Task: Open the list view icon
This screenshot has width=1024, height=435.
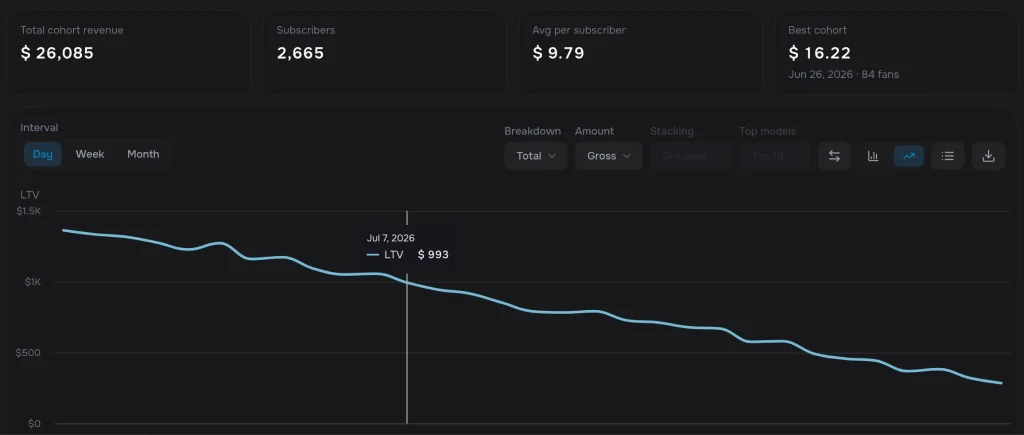Action: coord(948,156)
